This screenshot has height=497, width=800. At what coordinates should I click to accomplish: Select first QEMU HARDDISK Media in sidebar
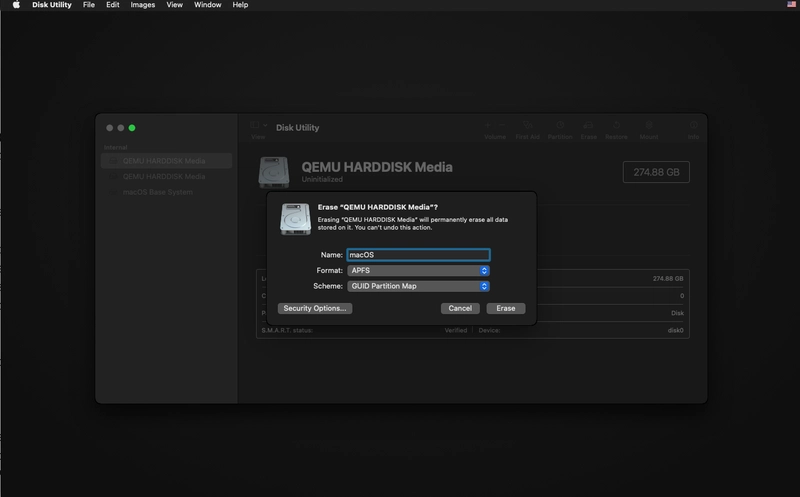point(166,161)
